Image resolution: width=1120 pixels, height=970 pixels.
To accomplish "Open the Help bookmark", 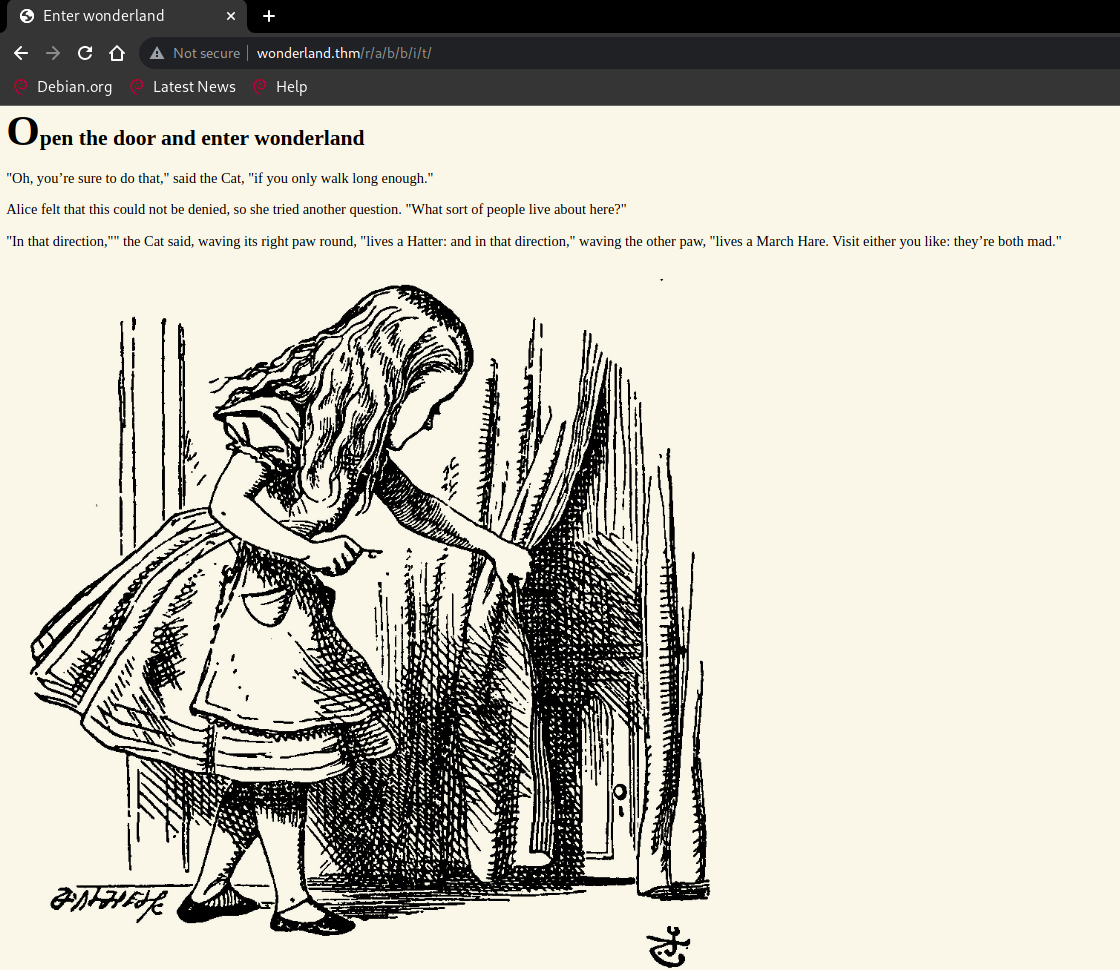I will click(x=290, y=87).
